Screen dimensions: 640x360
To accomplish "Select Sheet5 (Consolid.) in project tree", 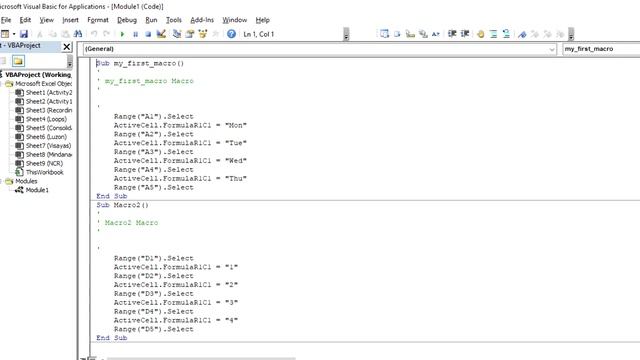I will click(44, 128).
